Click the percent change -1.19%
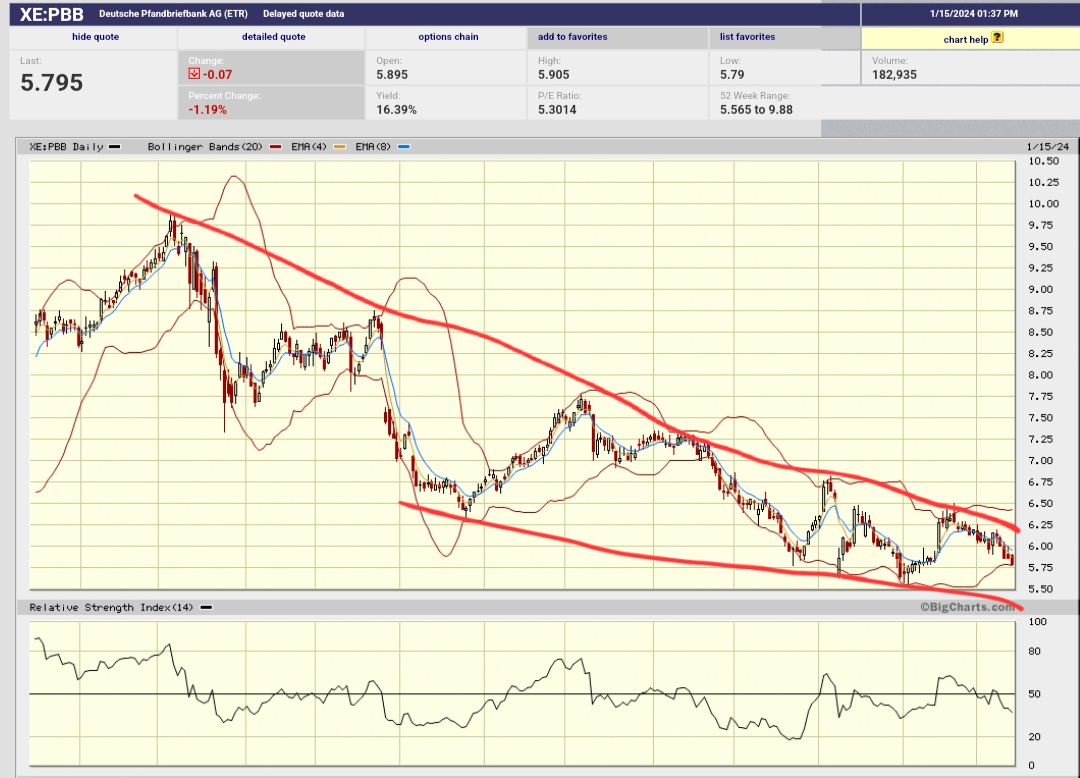Screen dimensions: 1080x778 (207, 109)
